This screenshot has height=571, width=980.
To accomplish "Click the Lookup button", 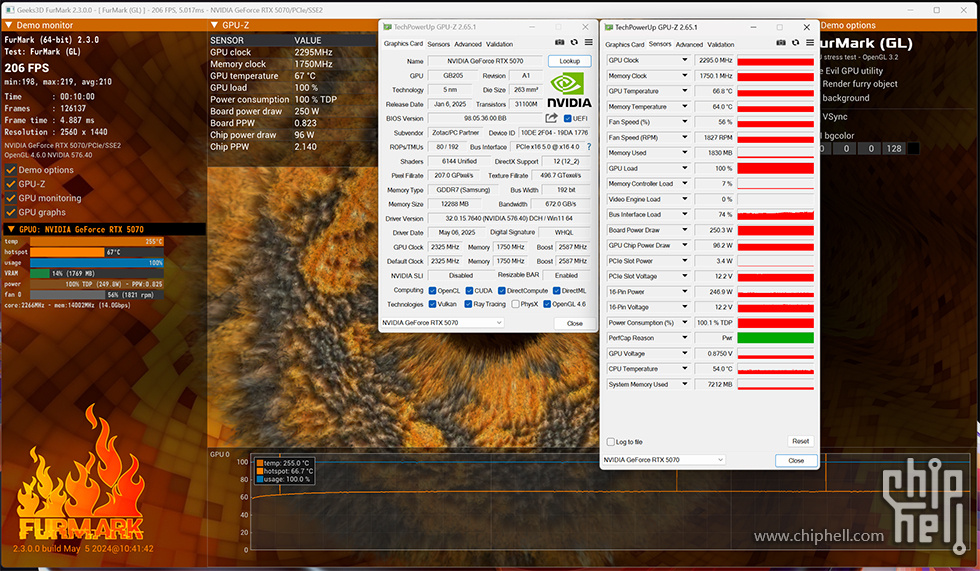I will coord(569,61).
